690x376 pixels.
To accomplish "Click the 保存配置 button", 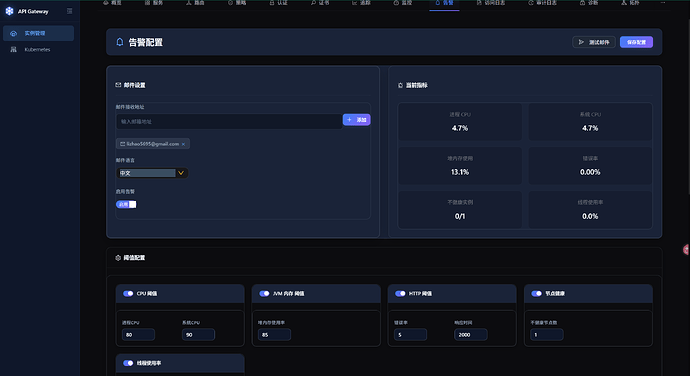I will click(x=636, y=42).
